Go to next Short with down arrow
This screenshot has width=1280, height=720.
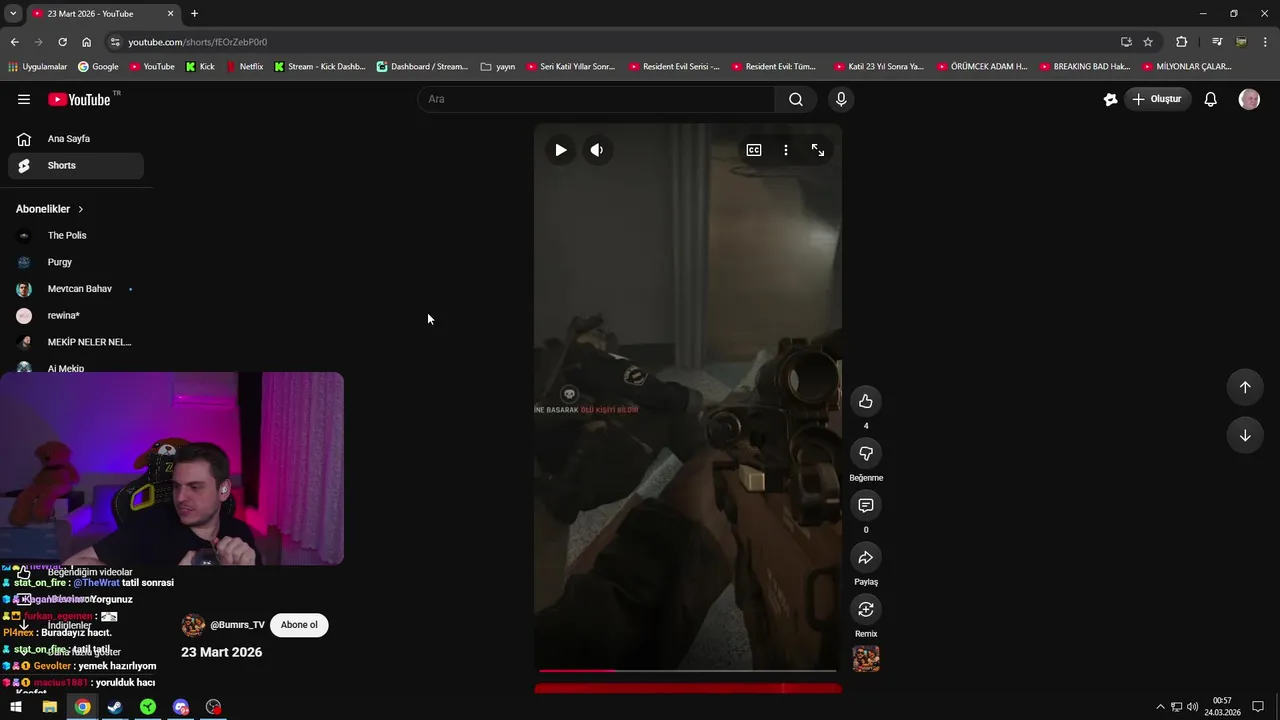(1245, 435)
